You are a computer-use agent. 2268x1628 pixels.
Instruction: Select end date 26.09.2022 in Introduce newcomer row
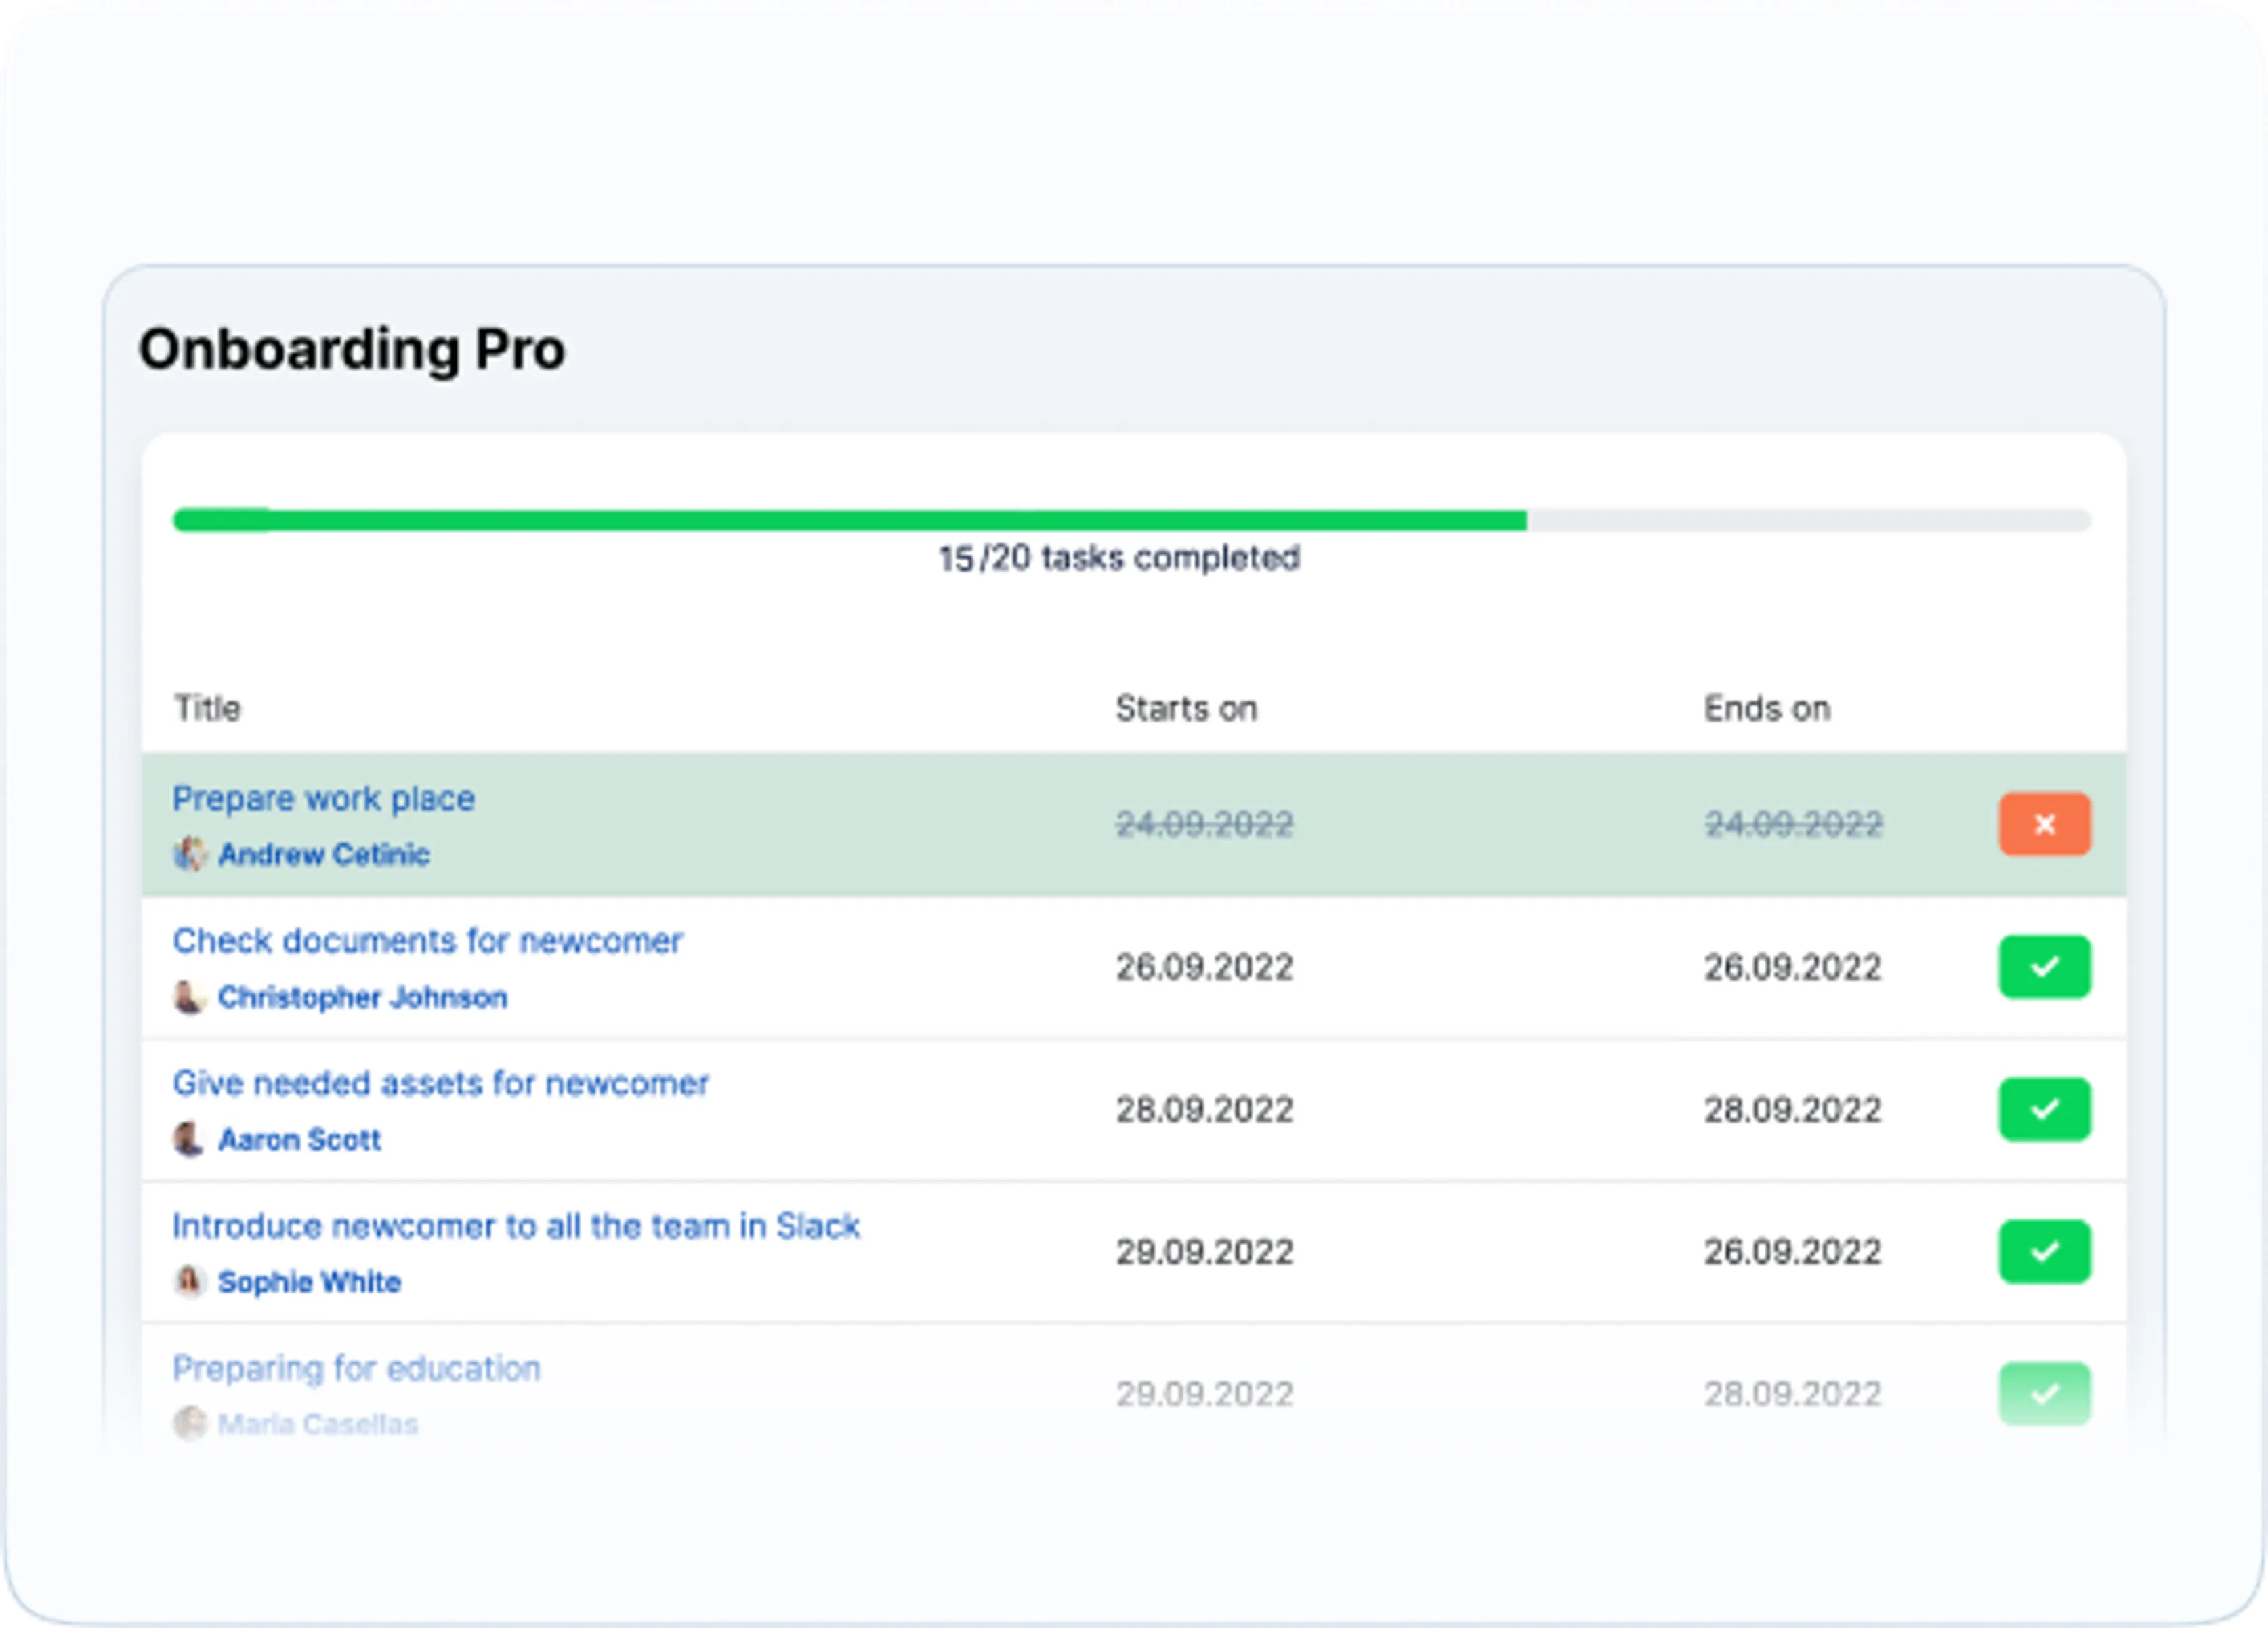click(1793, 1251)
